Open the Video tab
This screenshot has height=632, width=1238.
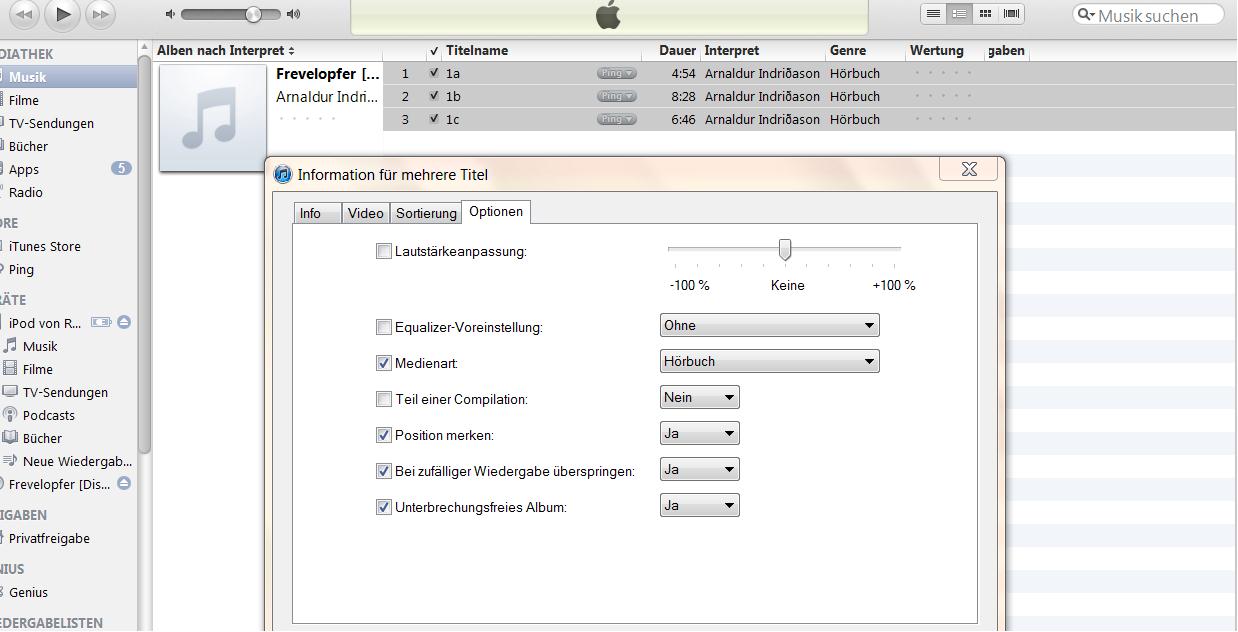point(366,213)
